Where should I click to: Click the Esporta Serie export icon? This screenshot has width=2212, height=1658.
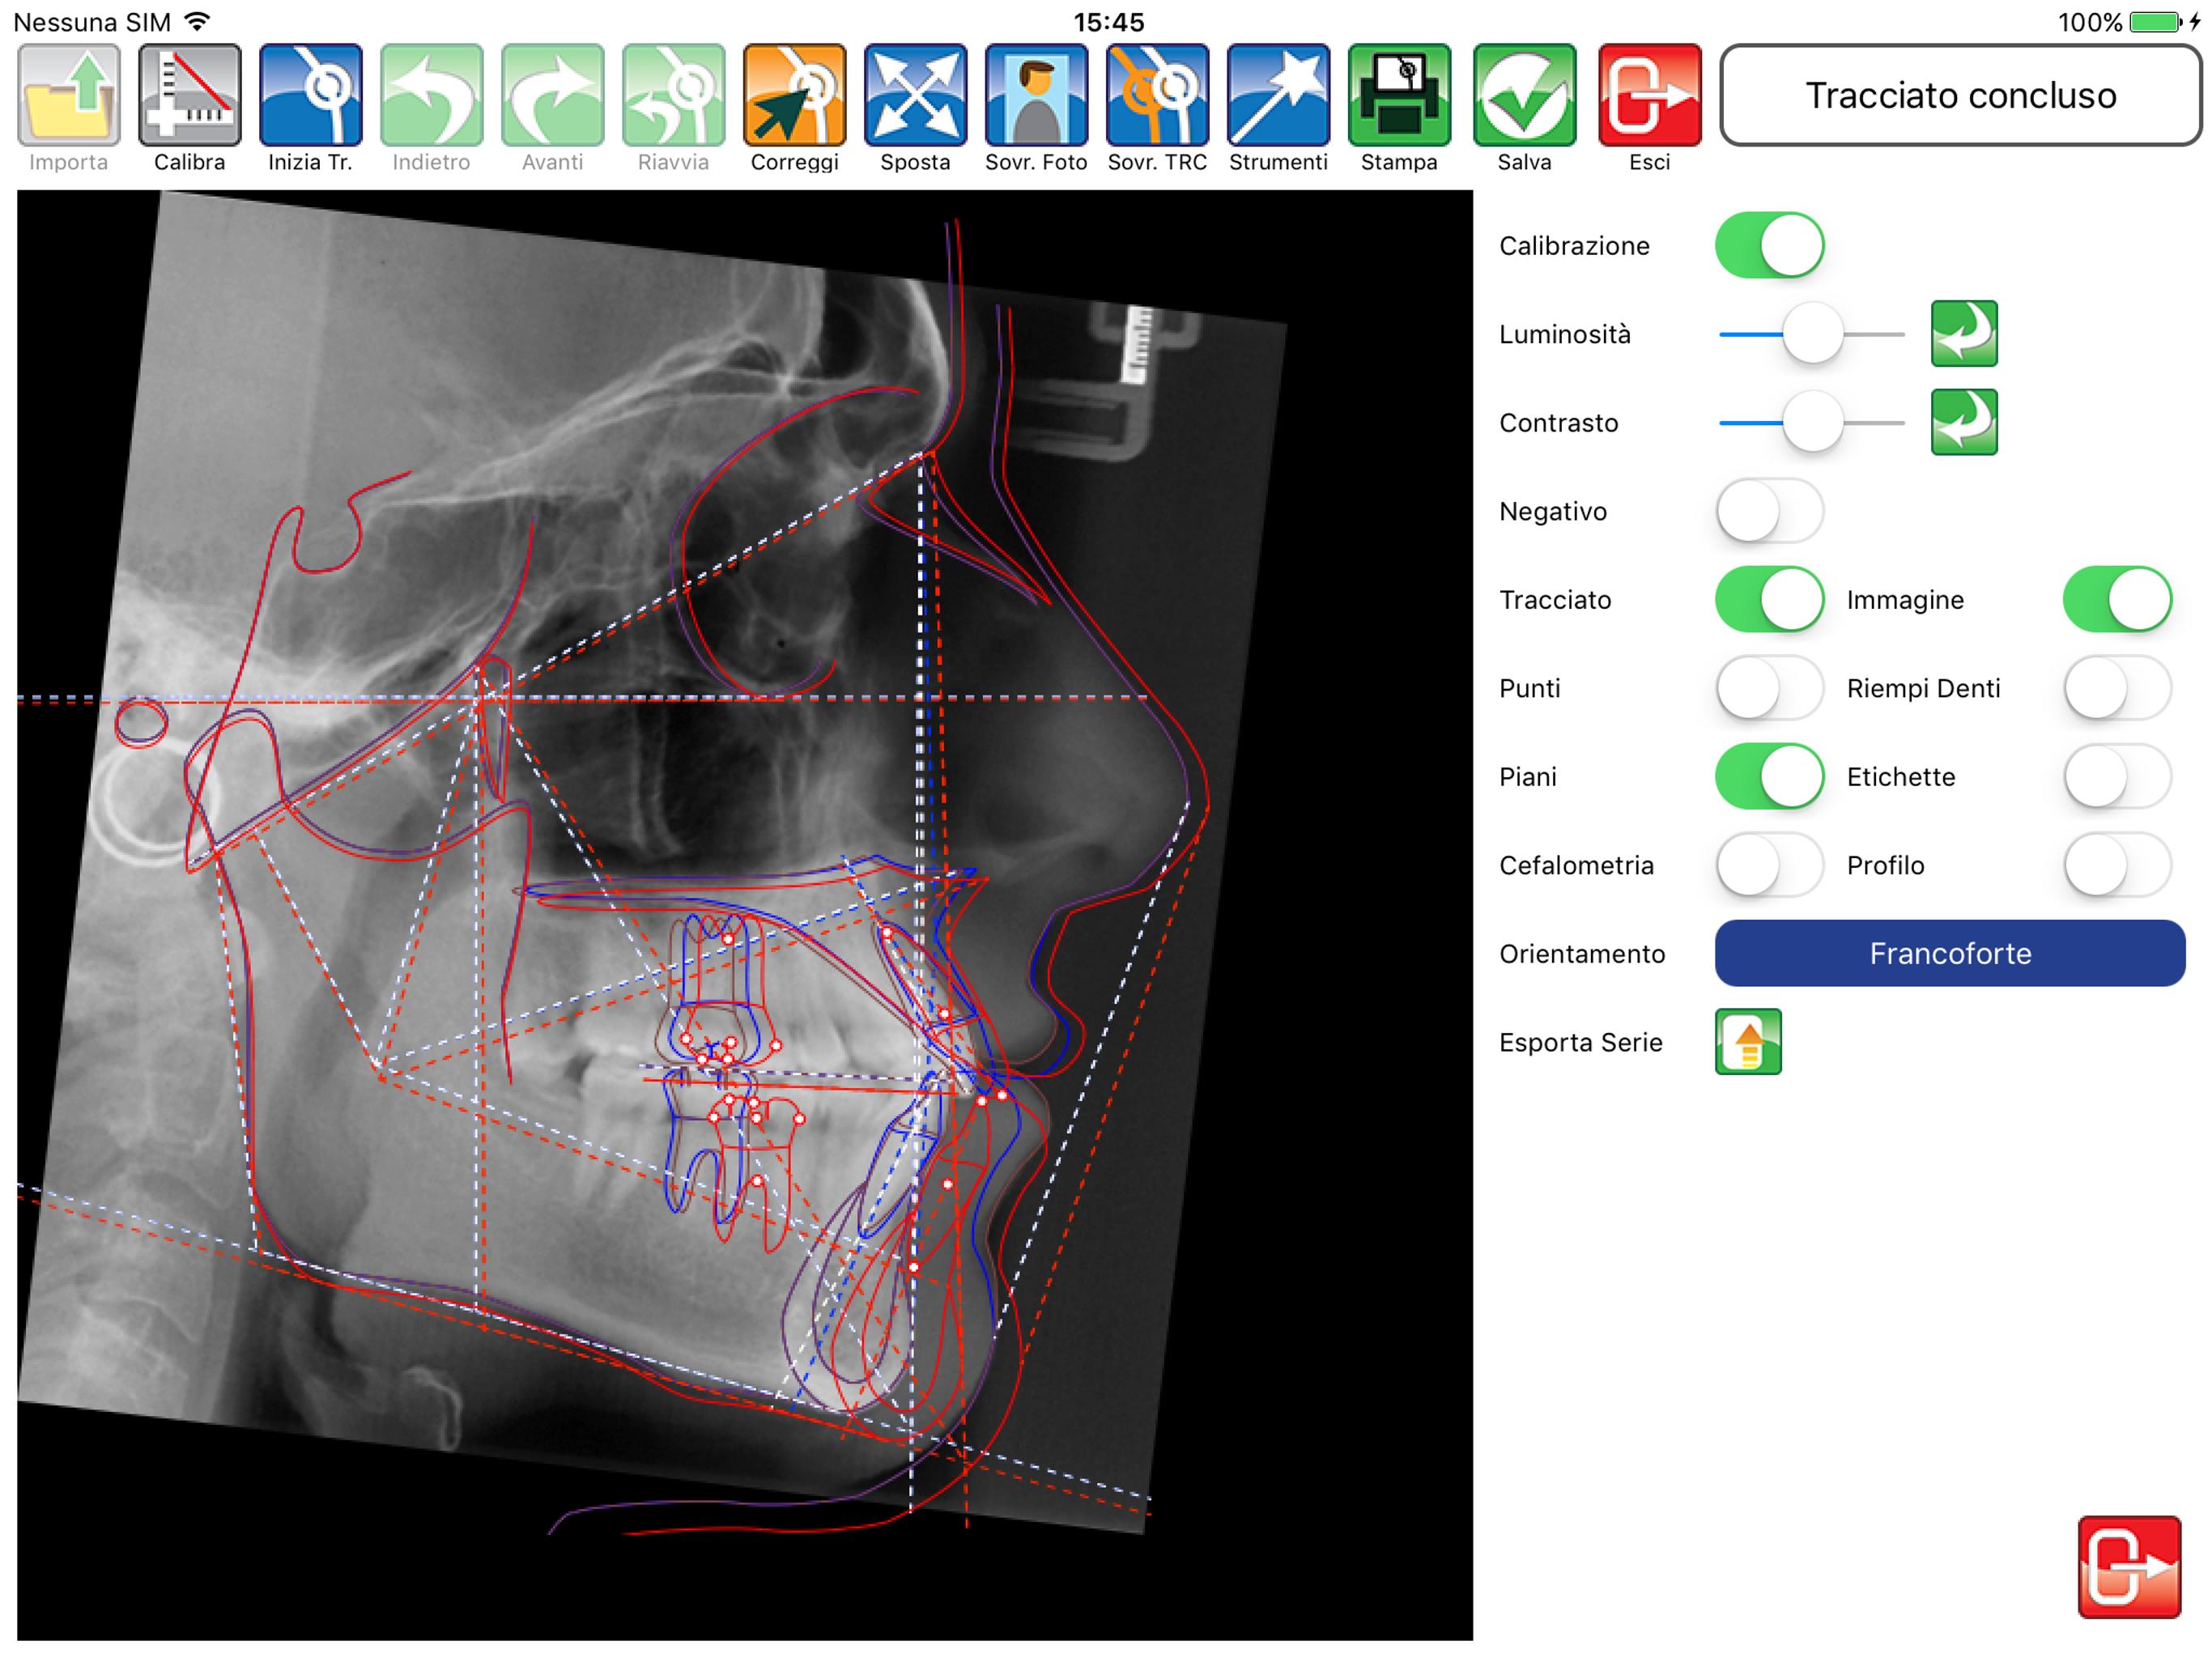pos(1747,1042)
